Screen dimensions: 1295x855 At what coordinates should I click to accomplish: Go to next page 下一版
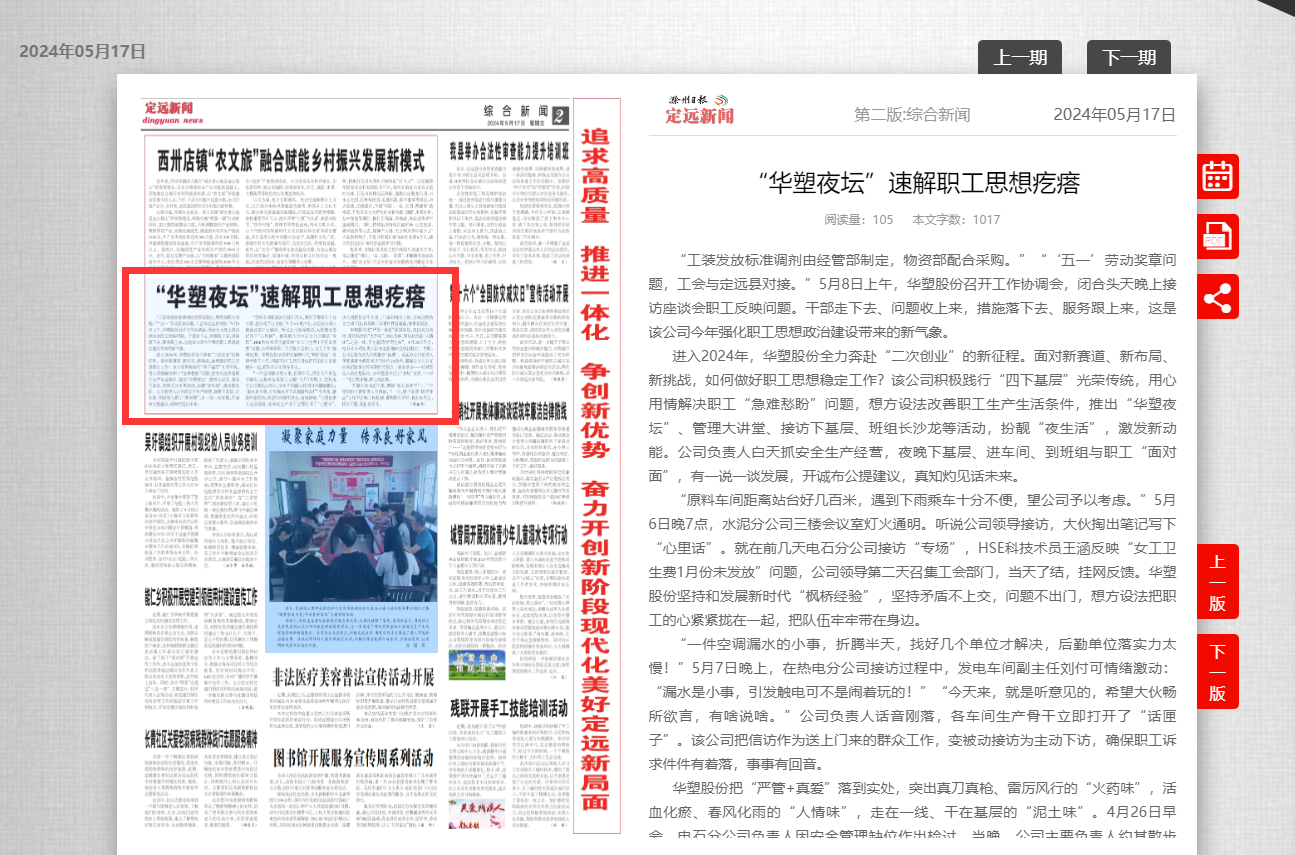point(1217,672)
